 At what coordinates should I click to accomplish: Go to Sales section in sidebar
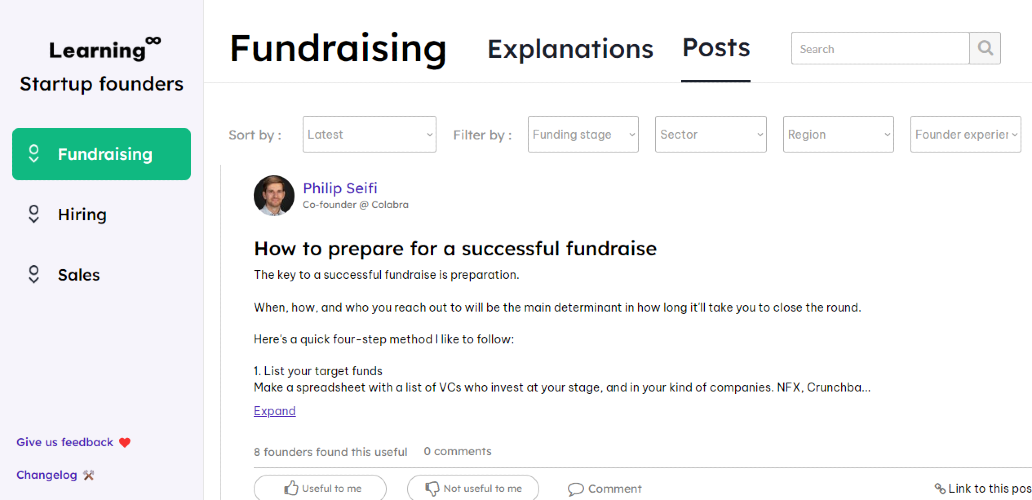79,275
